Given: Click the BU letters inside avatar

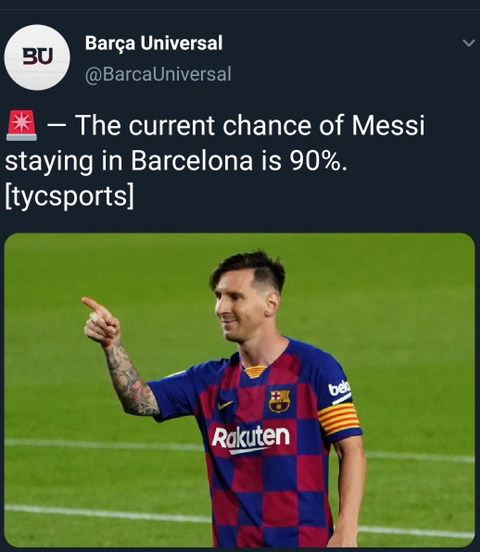Looking at the screenshot, I should click(38, 56).
